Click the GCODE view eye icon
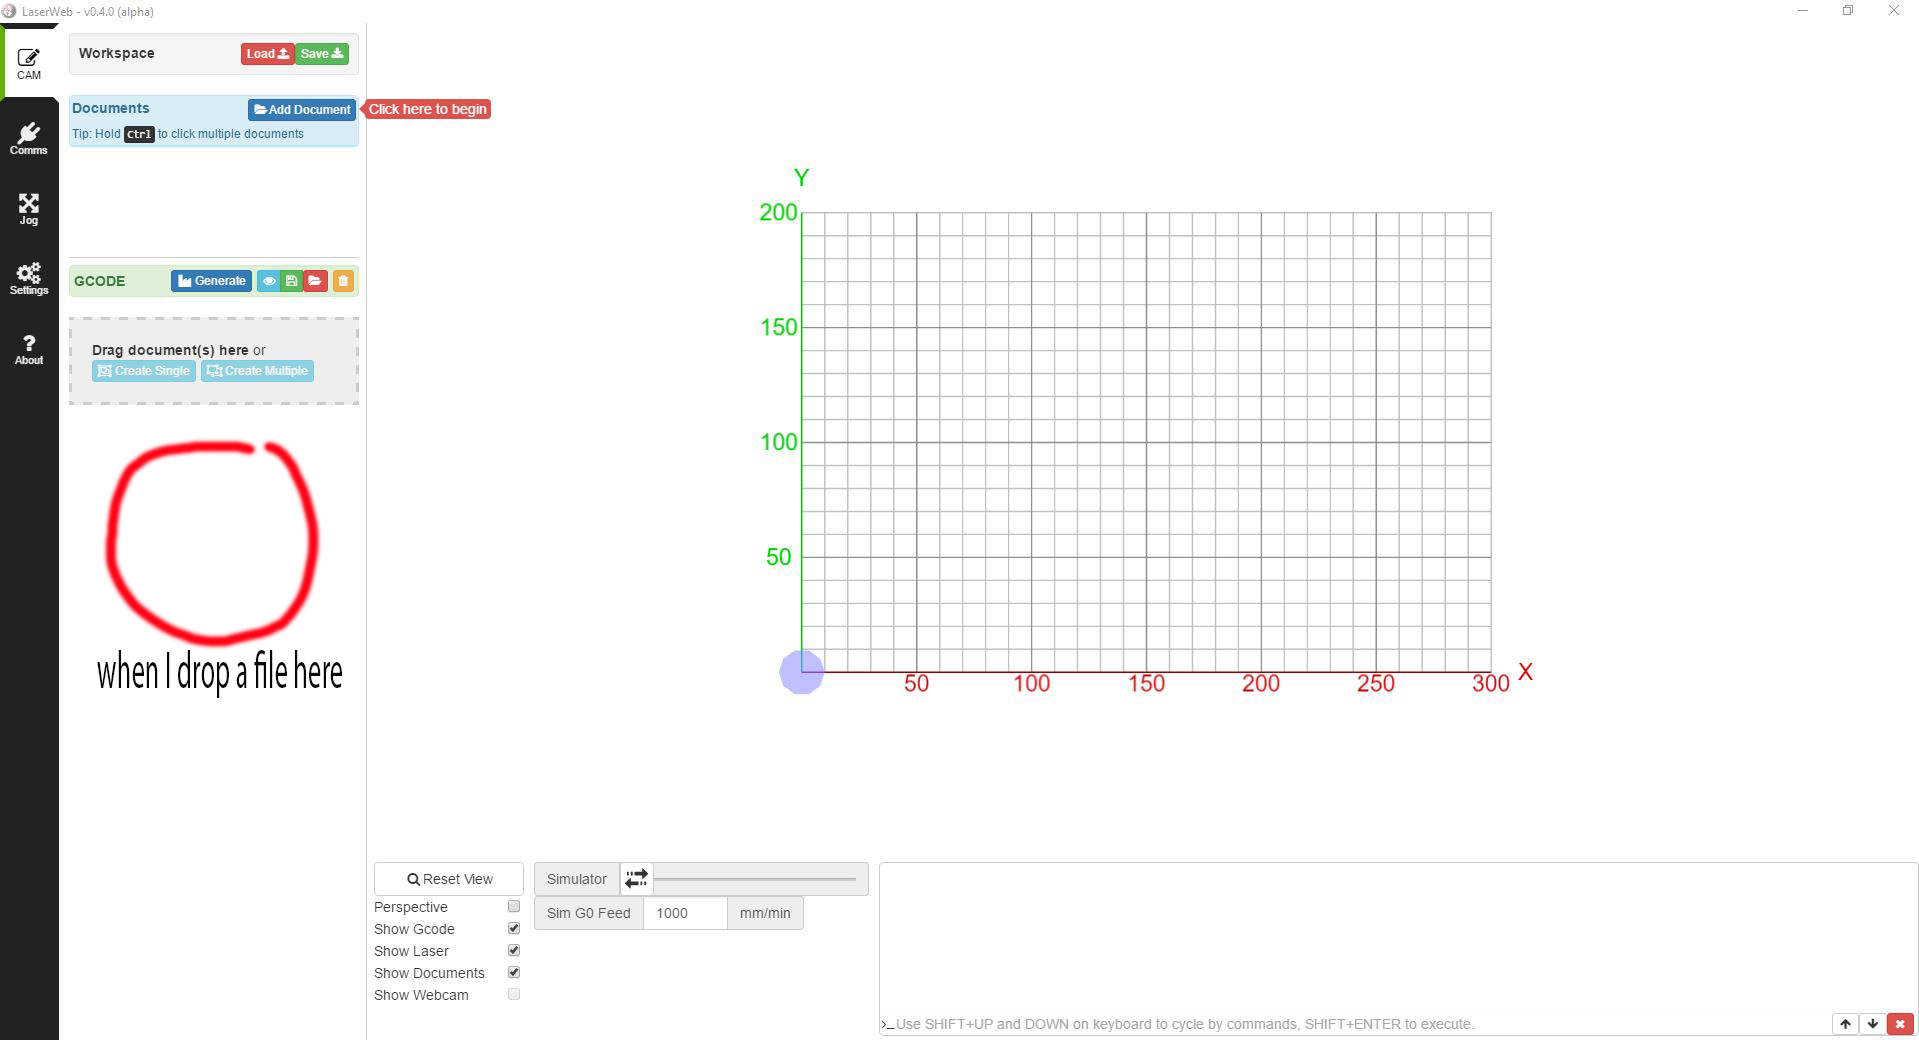The height and width of the screenshot is (1040, 1919). click(269, 281)
